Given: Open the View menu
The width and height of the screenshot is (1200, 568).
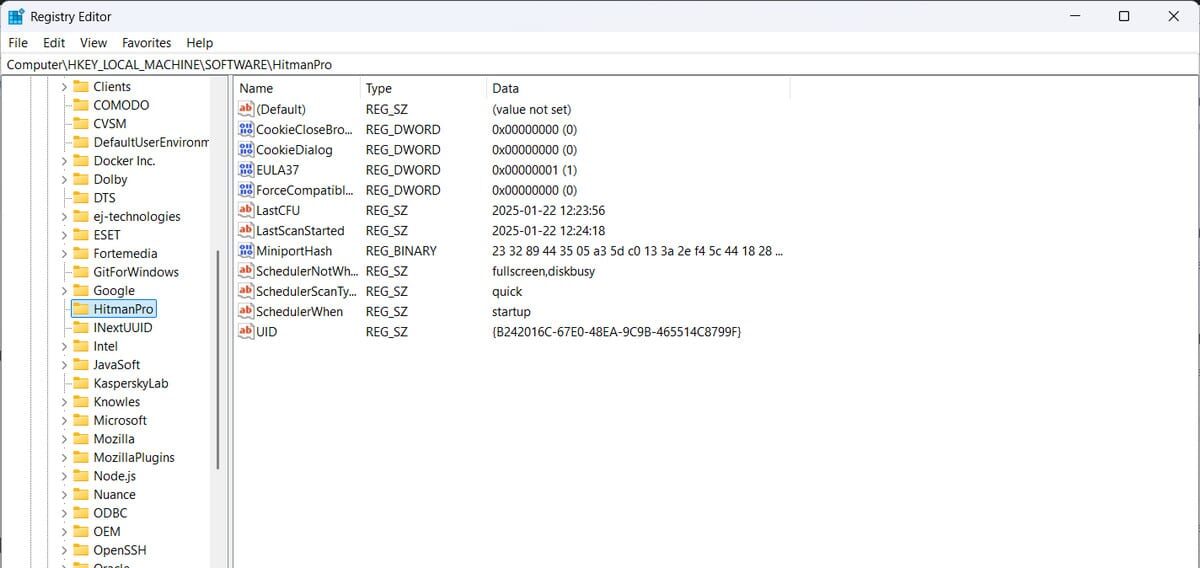Looking at the screenshot, I should click(x=93, y=43).
